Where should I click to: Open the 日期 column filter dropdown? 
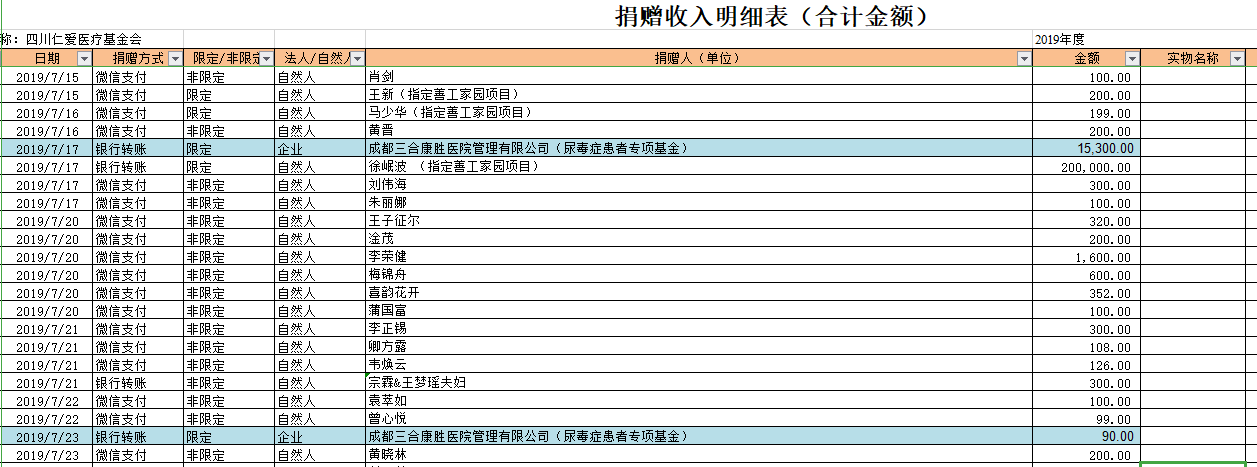(x=84, y=59)
